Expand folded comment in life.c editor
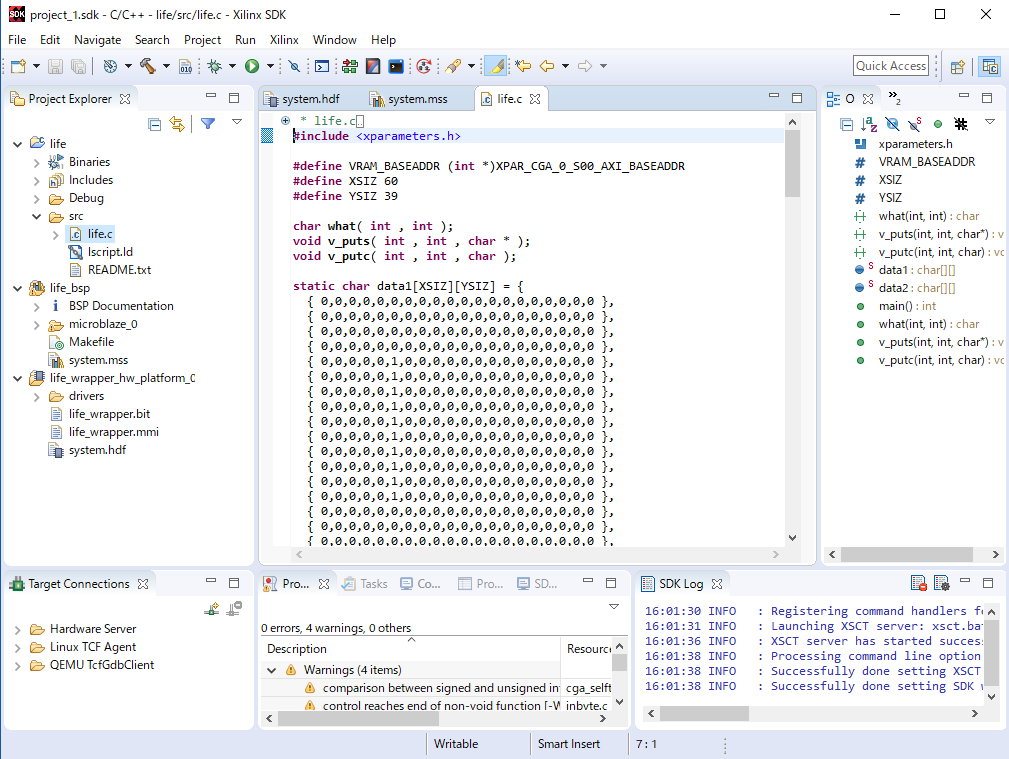The width and height of the screenshot is (1009, 759). click(285, 120)
